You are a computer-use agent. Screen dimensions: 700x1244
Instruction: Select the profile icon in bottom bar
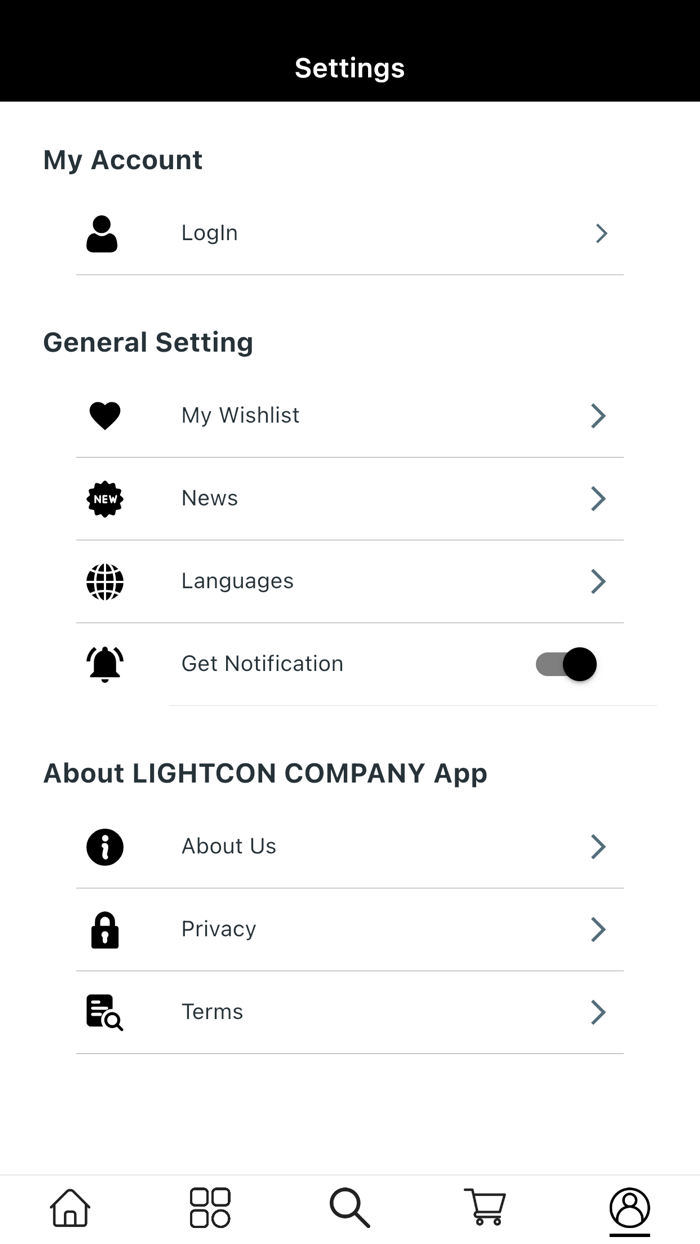[629, 1207]
